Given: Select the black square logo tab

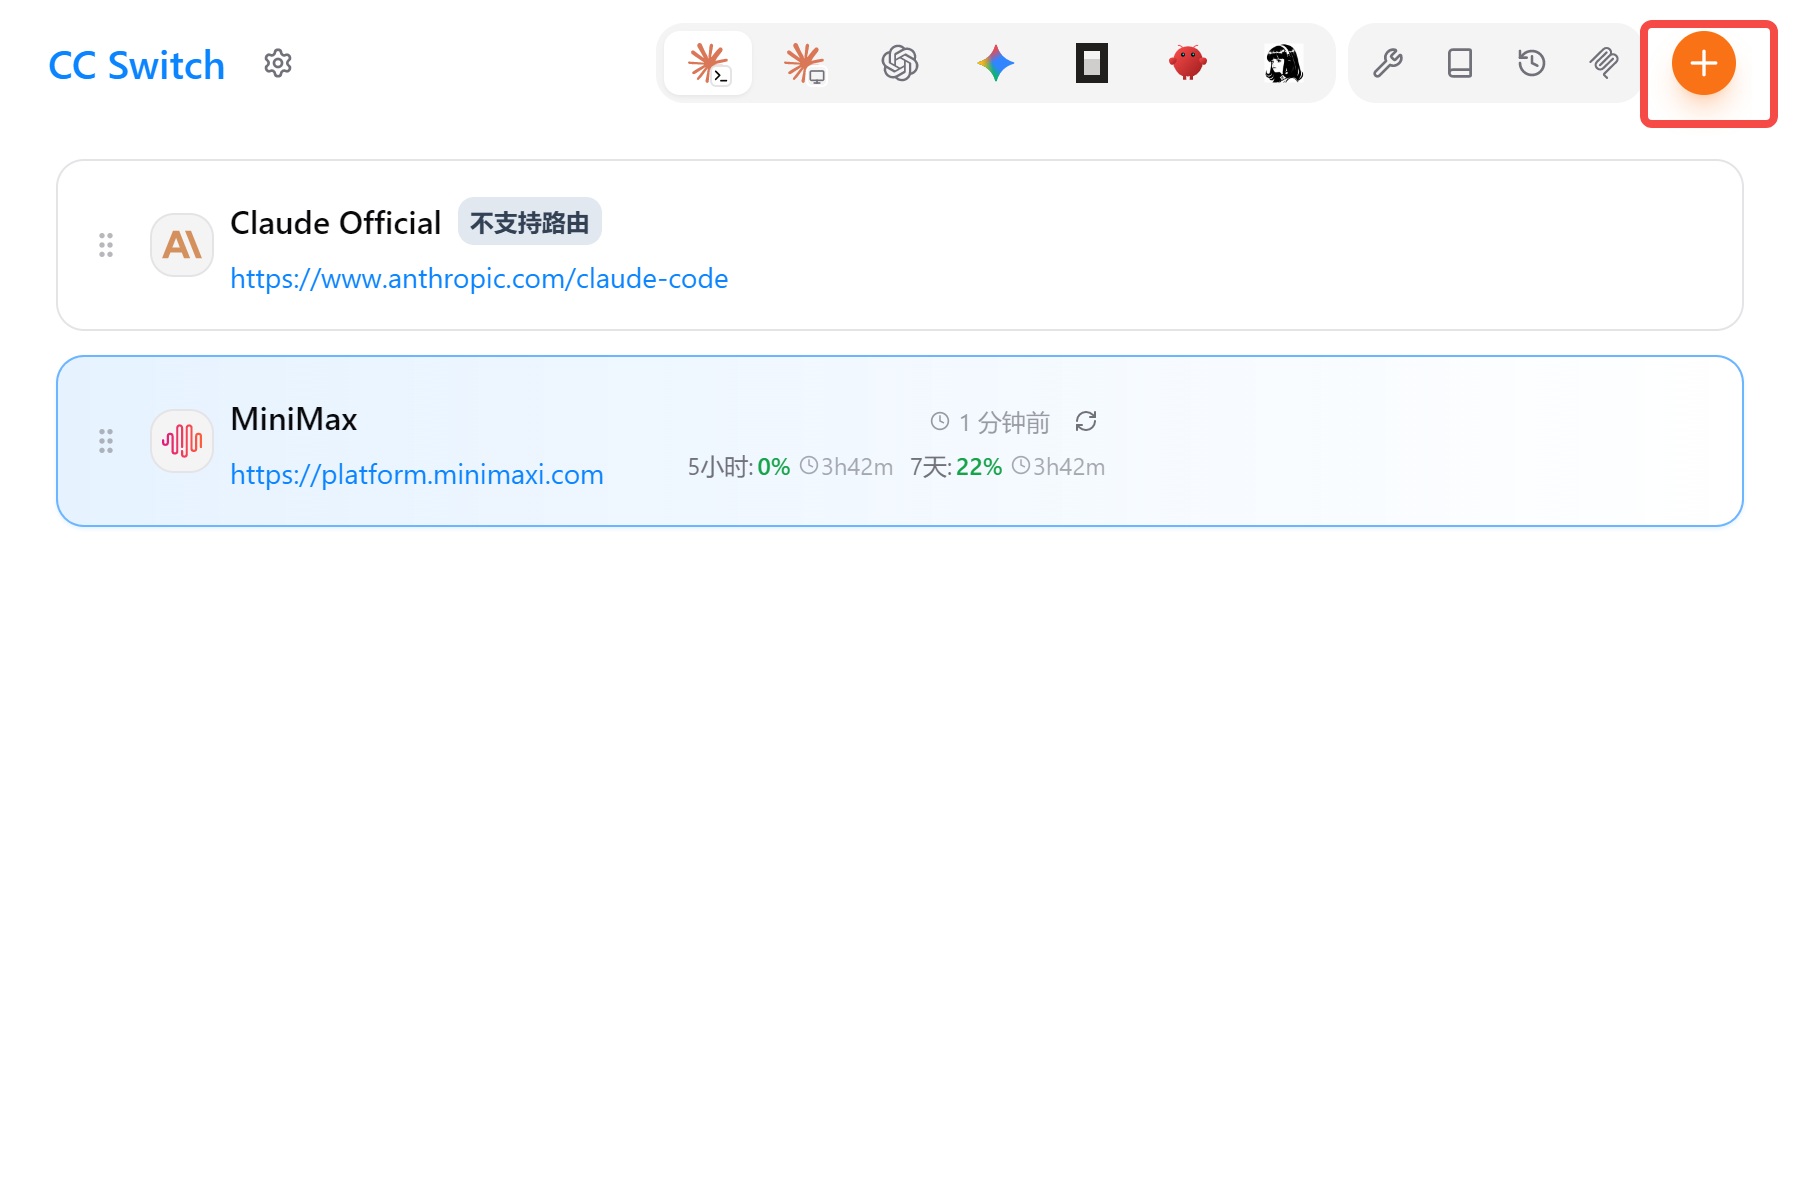Looking at the screenshot, I should (1092, 64).
